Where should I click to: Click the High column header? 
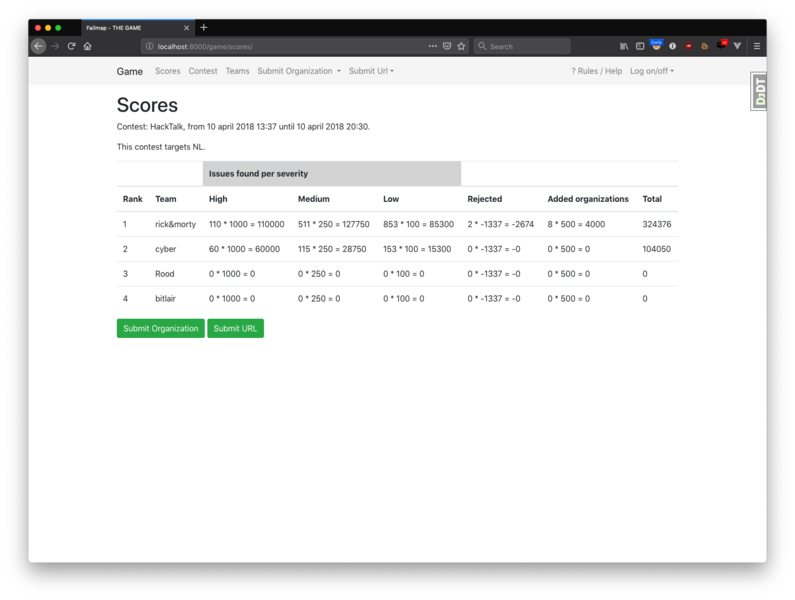tap(218, 199)
